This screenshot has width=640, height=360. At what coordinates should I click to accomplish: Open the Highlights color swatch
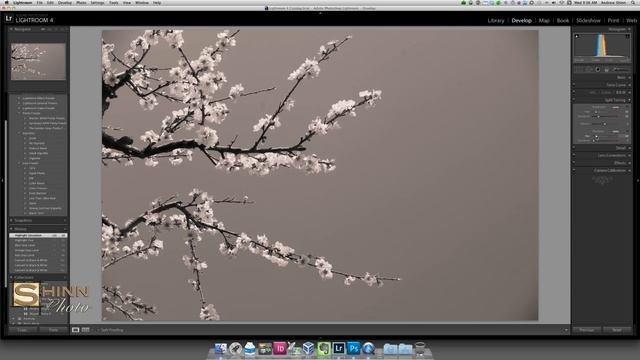(x=616, y=107)
